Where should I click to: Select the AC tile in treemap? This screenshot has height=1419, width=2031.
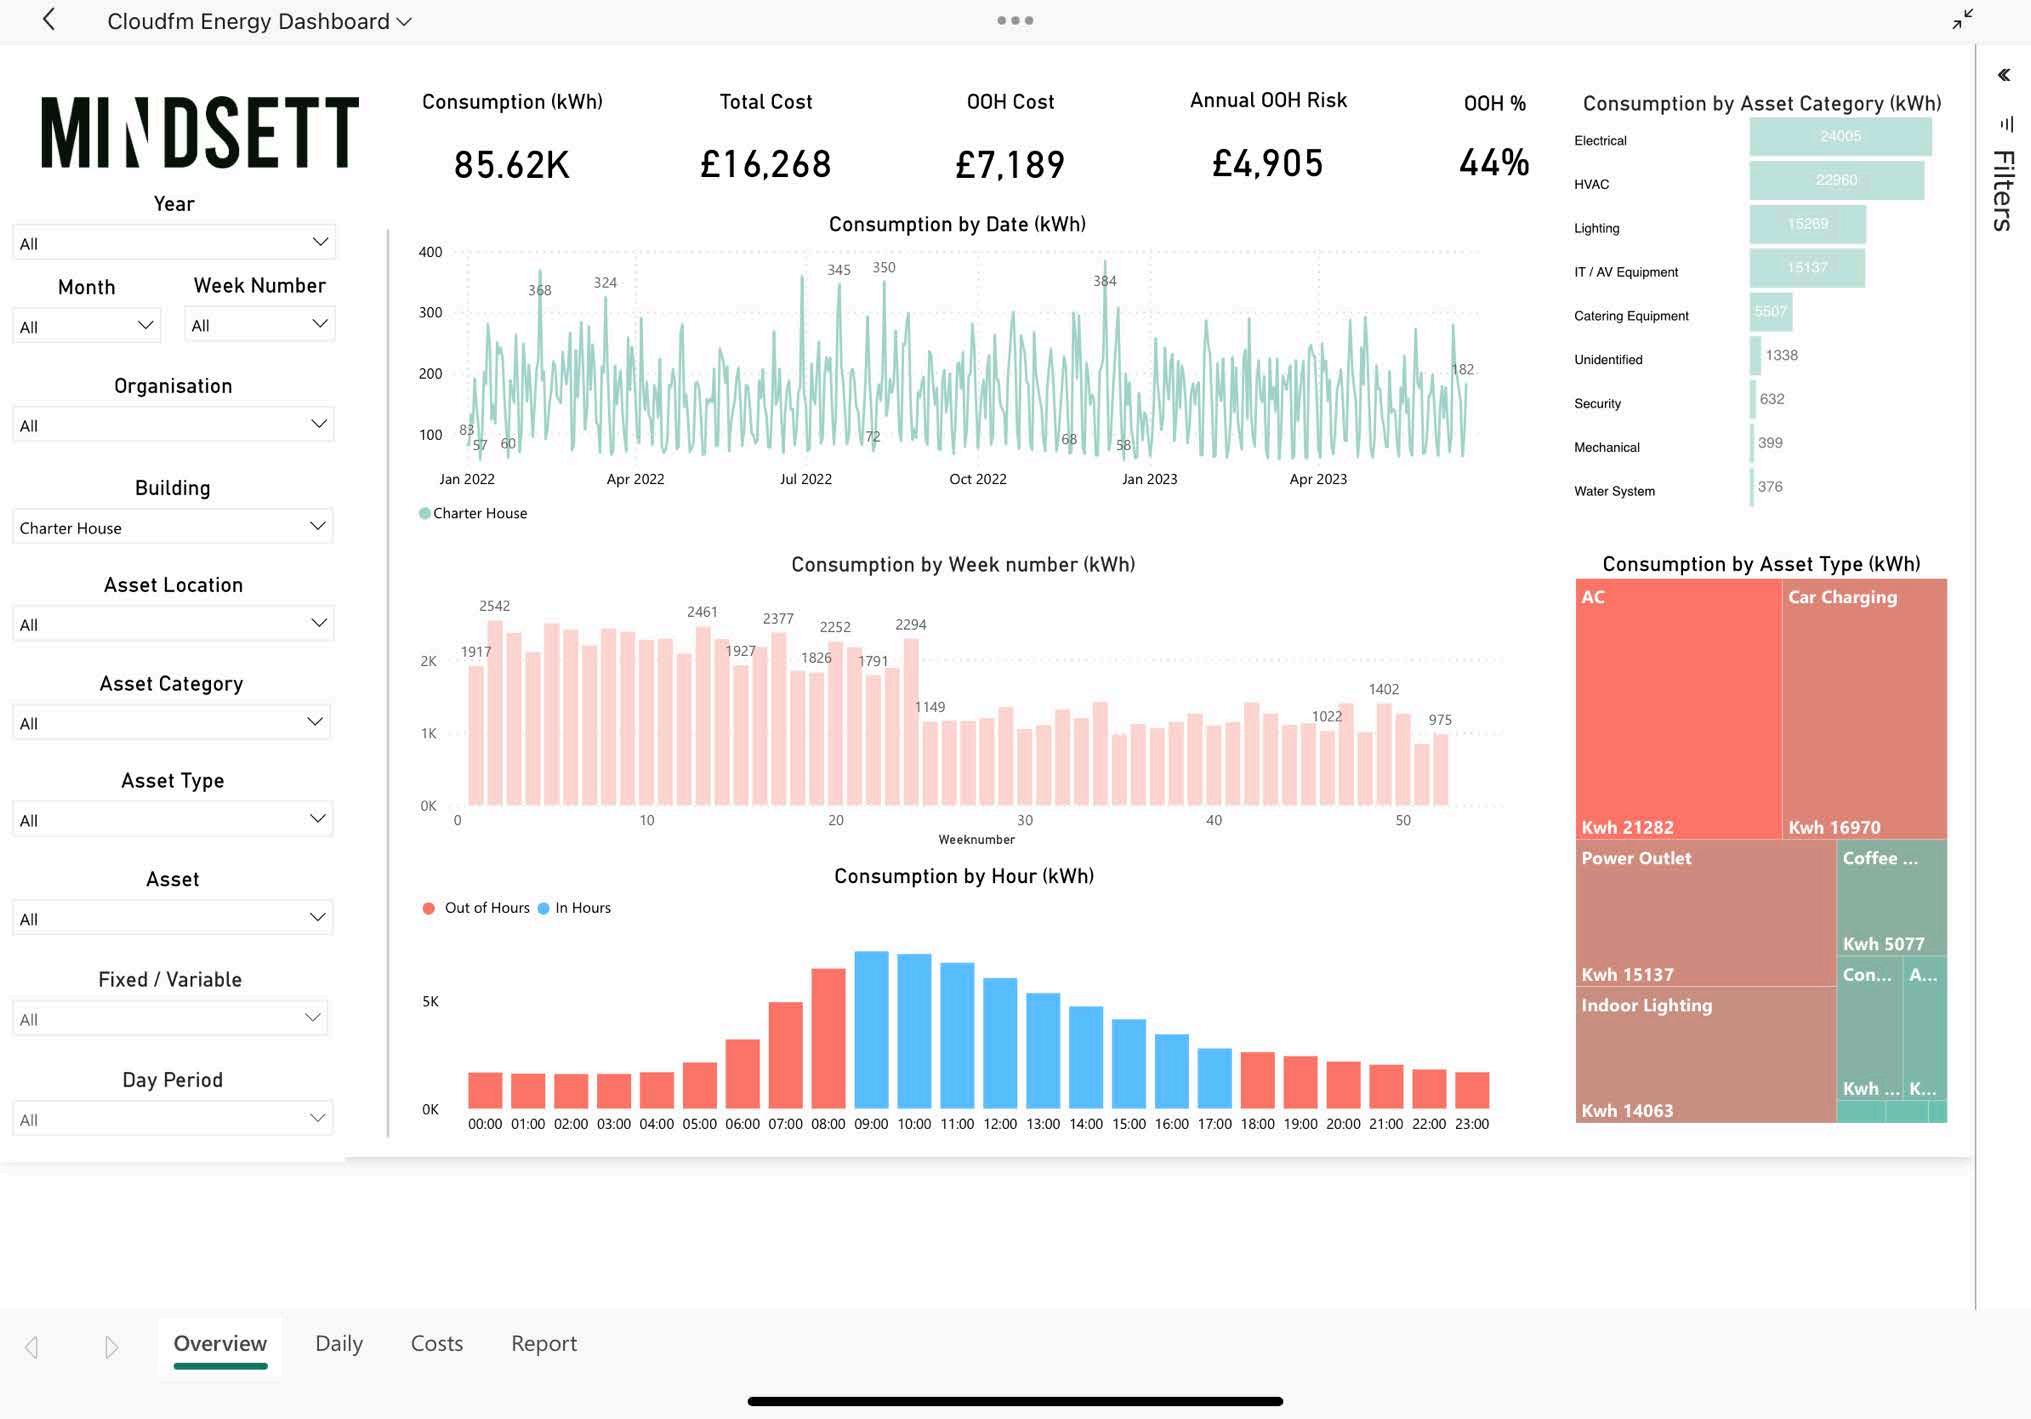(x=1677, y=708)
